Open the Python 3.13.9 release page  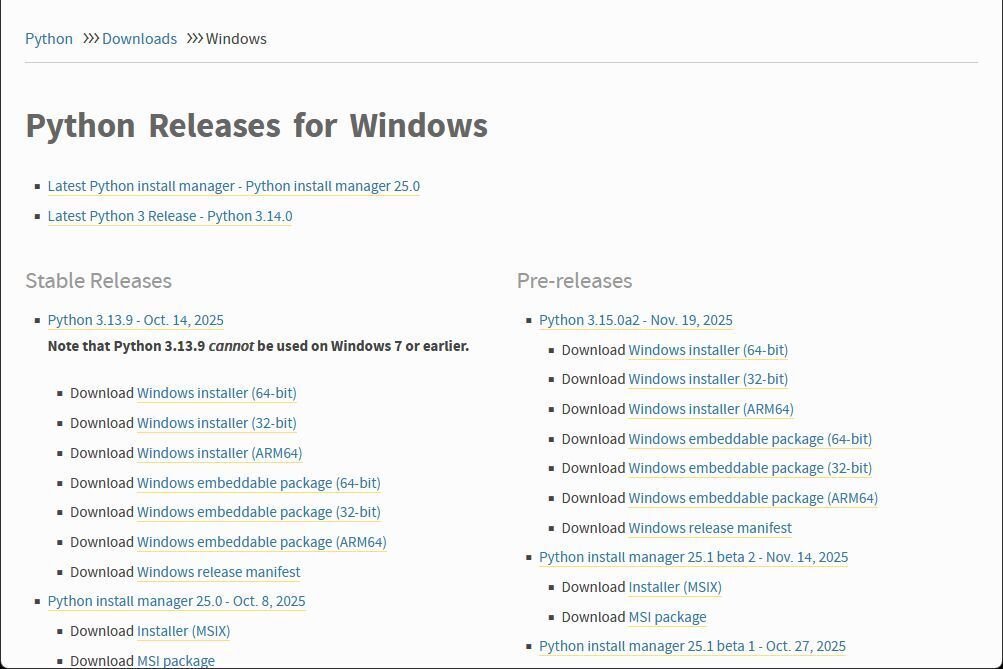coord(135,320)
